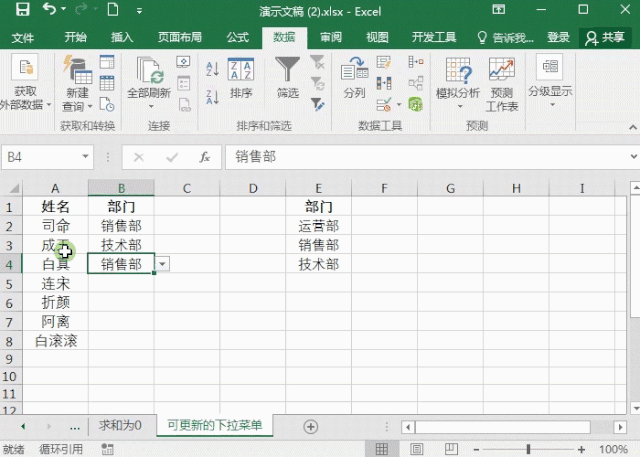Zoom in with the plus button
Screen dimensions: 640x457
coord(582,450)
